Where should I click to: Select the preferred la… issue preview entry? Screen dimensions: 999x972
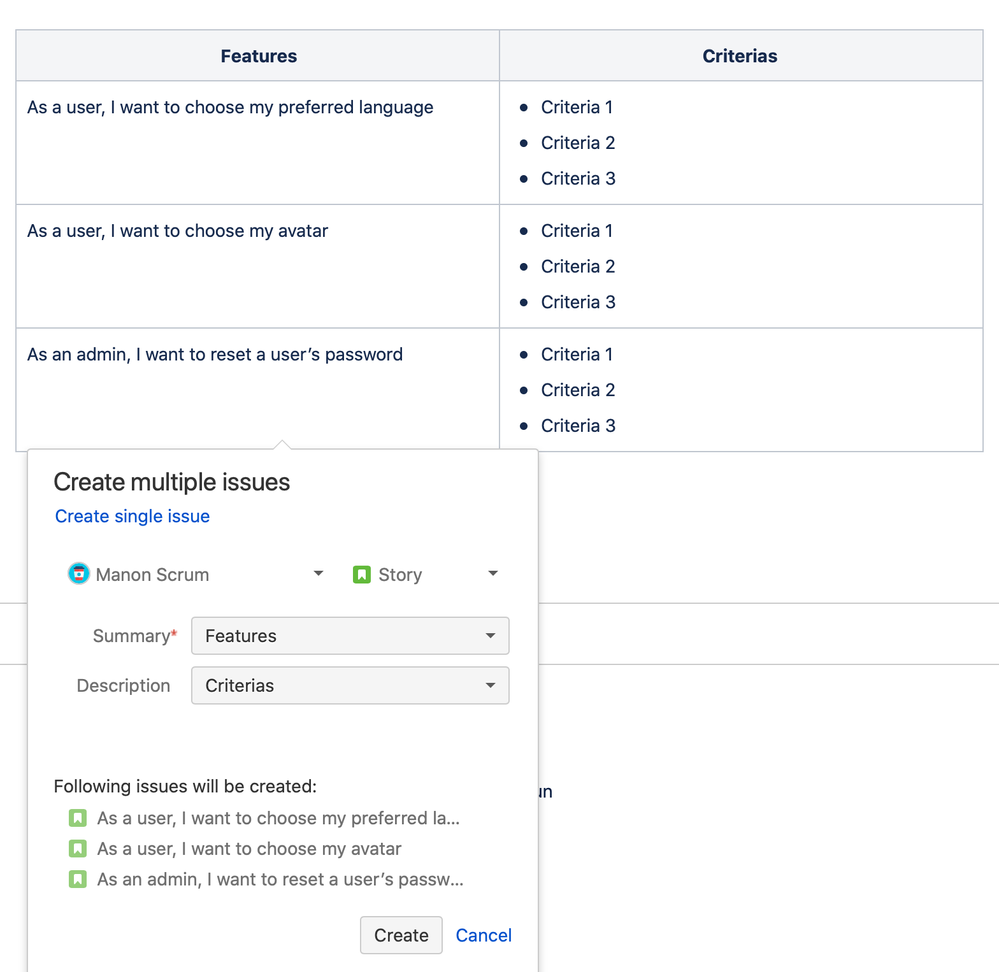click(x=278, y=818)
